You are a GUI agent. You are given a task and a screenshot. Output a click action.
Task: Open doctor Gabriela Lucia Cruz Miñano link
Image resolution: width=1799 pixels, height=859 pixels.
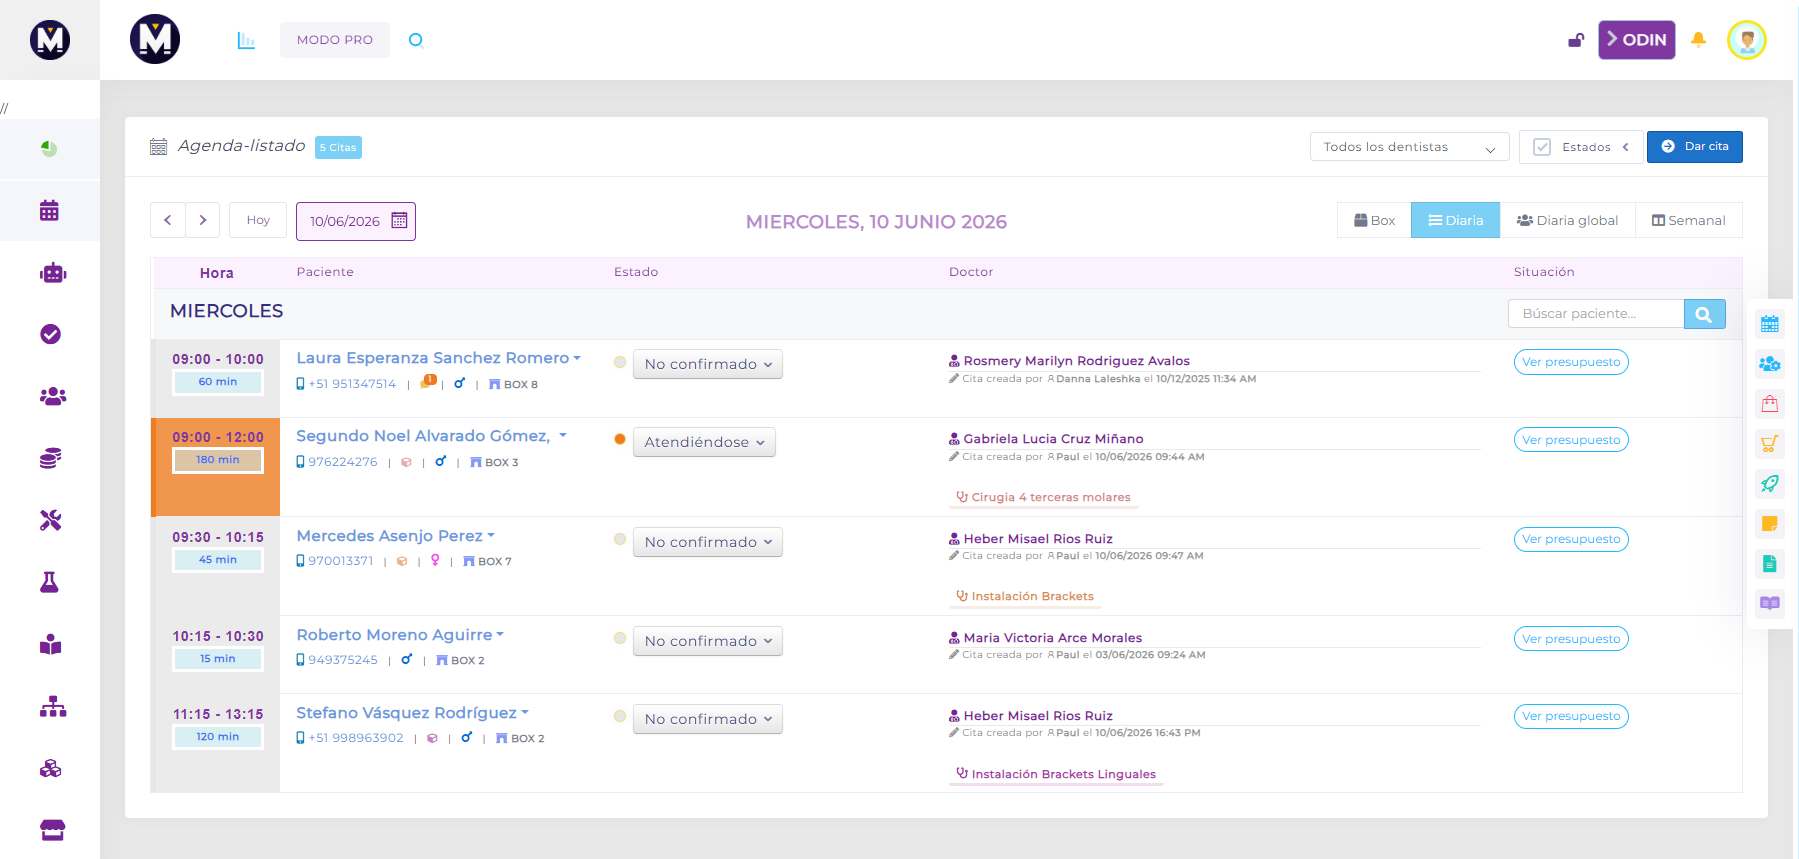coord(1053,439)
